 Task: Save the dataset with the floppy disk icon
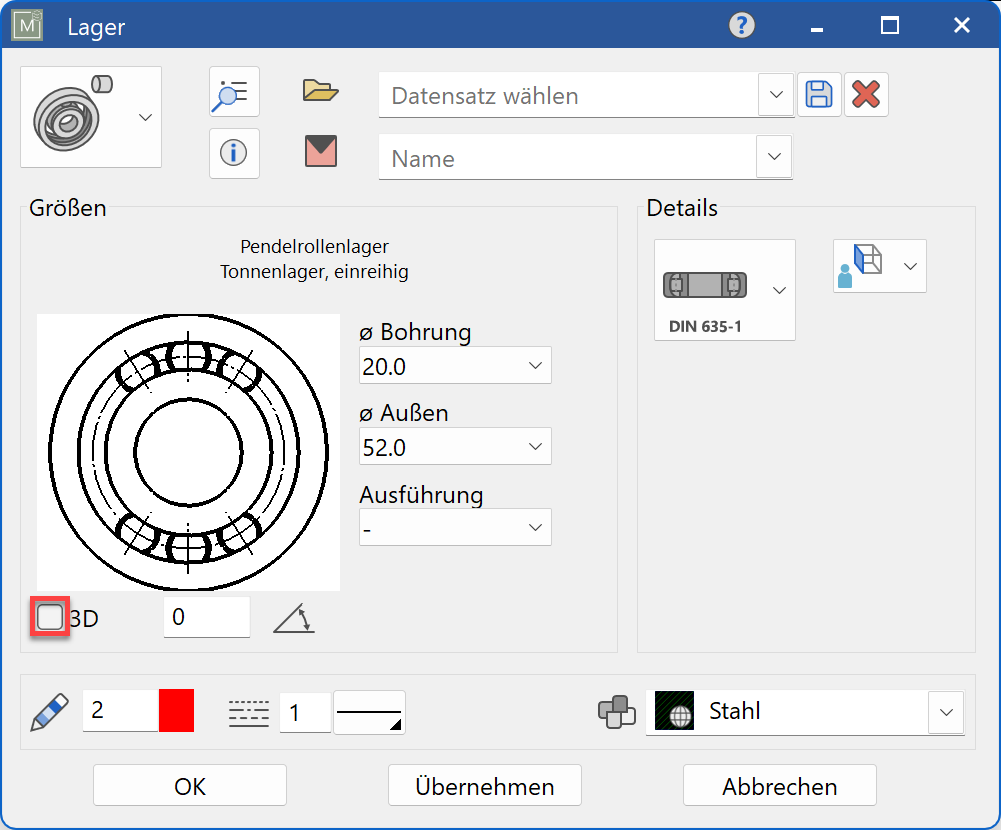pos(819,93)
